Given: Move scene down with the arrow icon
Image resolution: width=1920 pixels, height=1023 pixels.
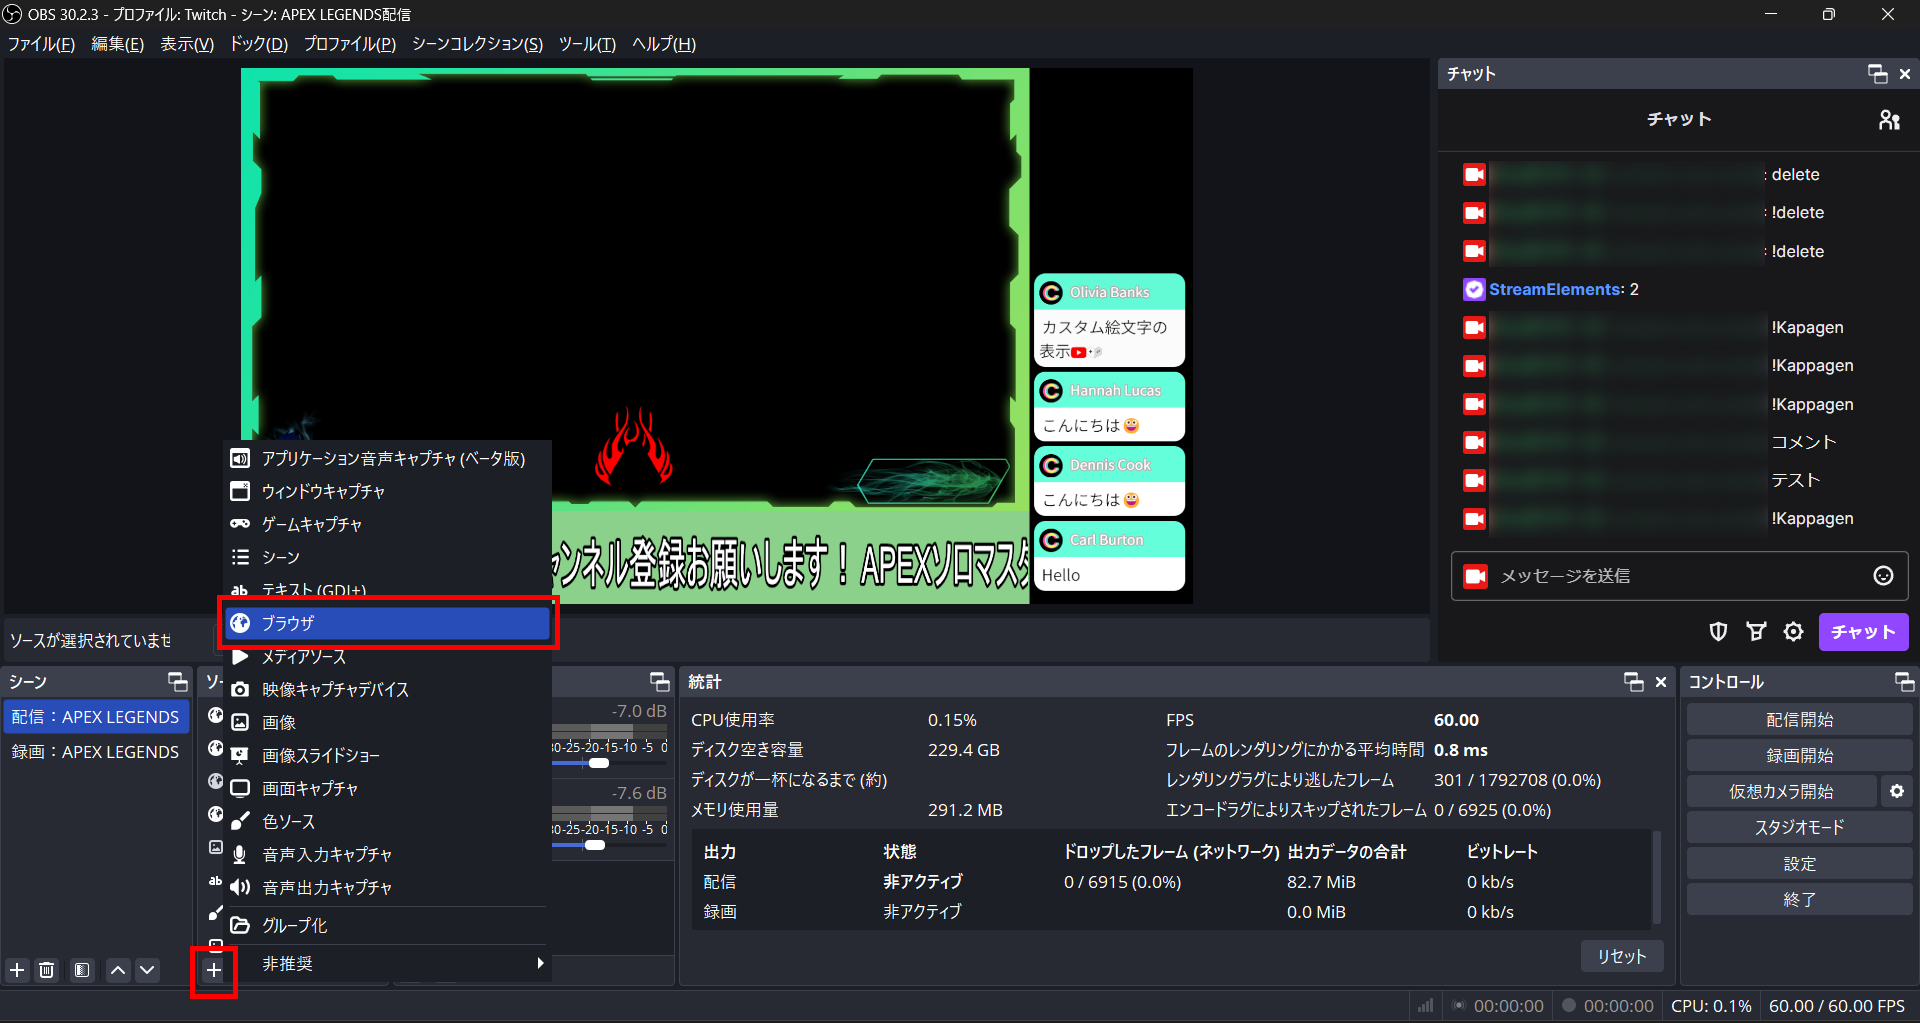Looking at the screenshot, I should 147,970.
